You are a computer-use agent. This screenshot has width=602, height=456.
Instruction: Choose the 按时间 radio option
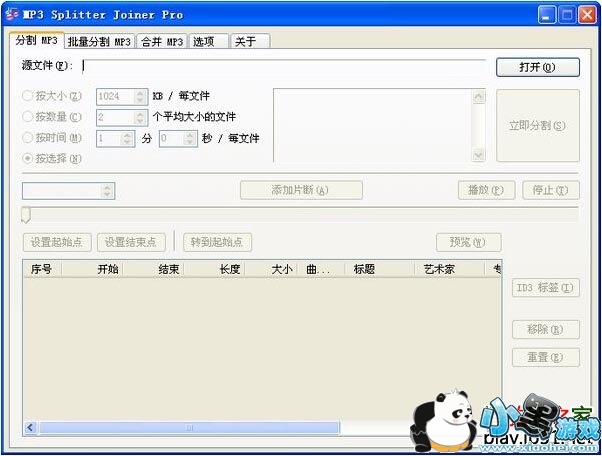(x=52, y=137)
